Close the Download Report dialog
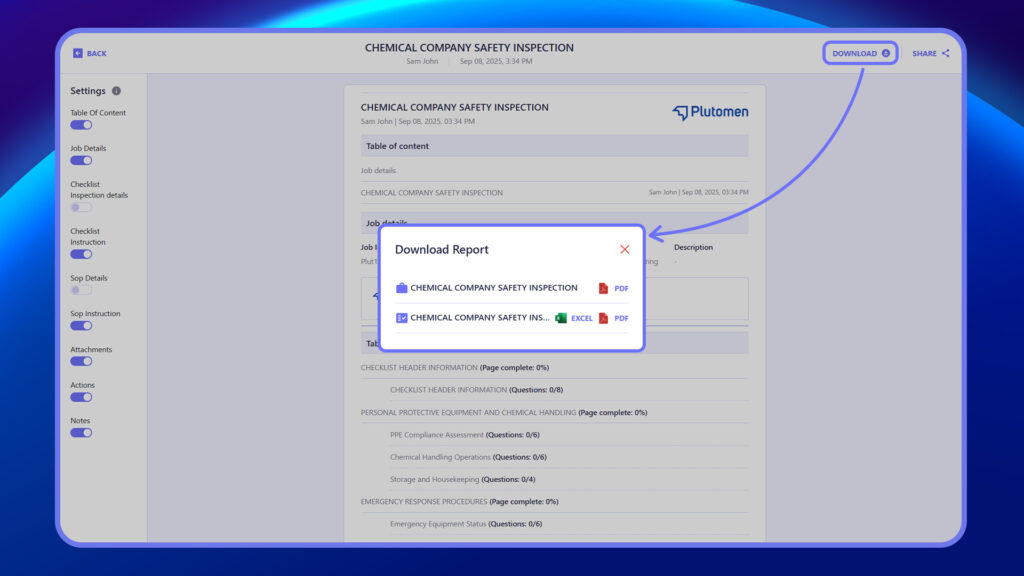This screenshot has width=1024, height=576. pos(624,249)
